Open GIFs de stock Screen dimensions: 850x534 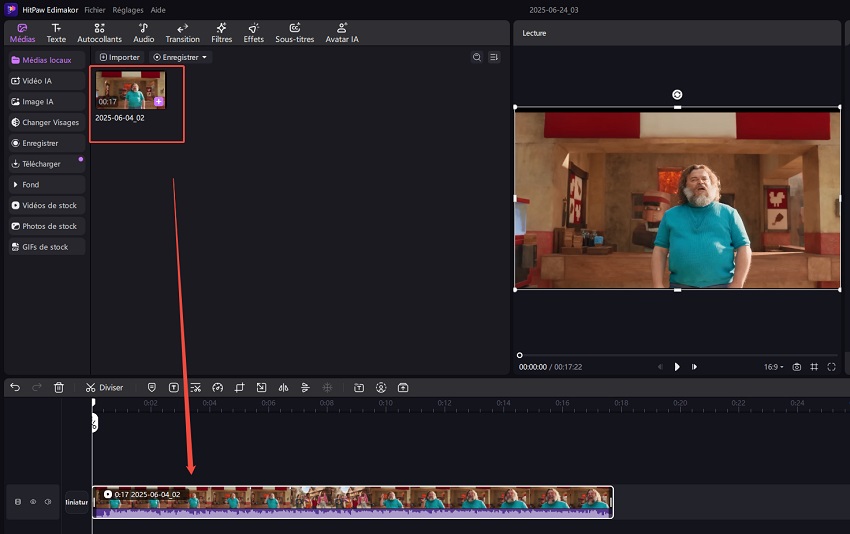[x=47, y=247]
